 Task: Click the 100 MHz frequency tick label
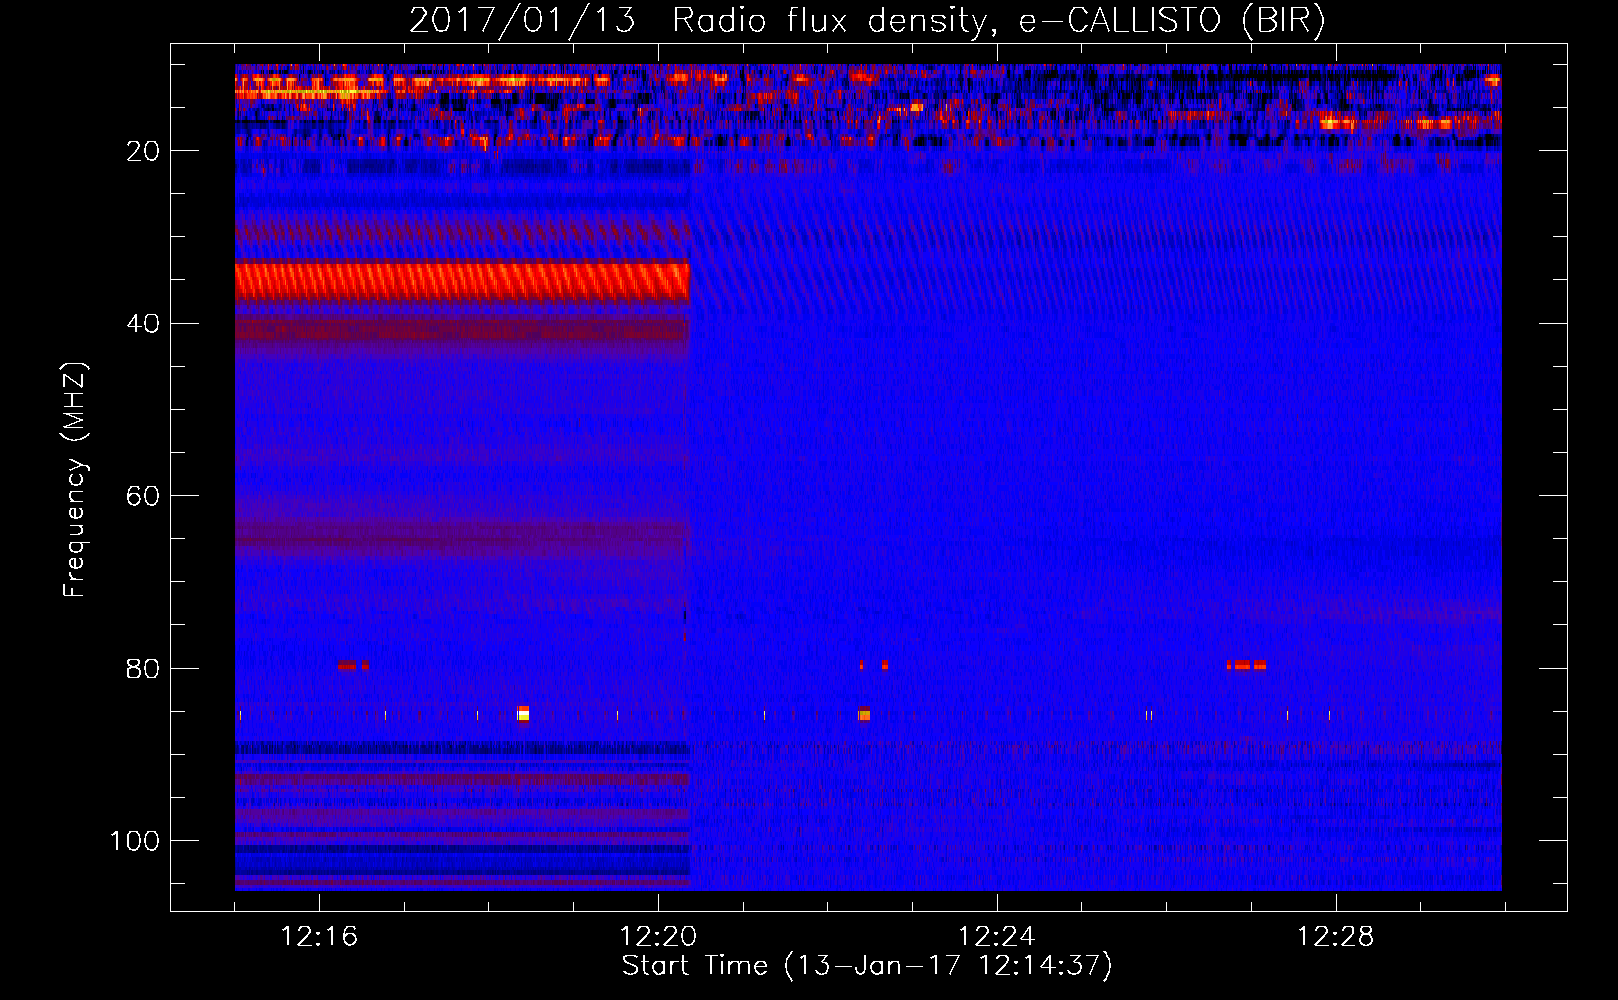click(x=135, y=841)
